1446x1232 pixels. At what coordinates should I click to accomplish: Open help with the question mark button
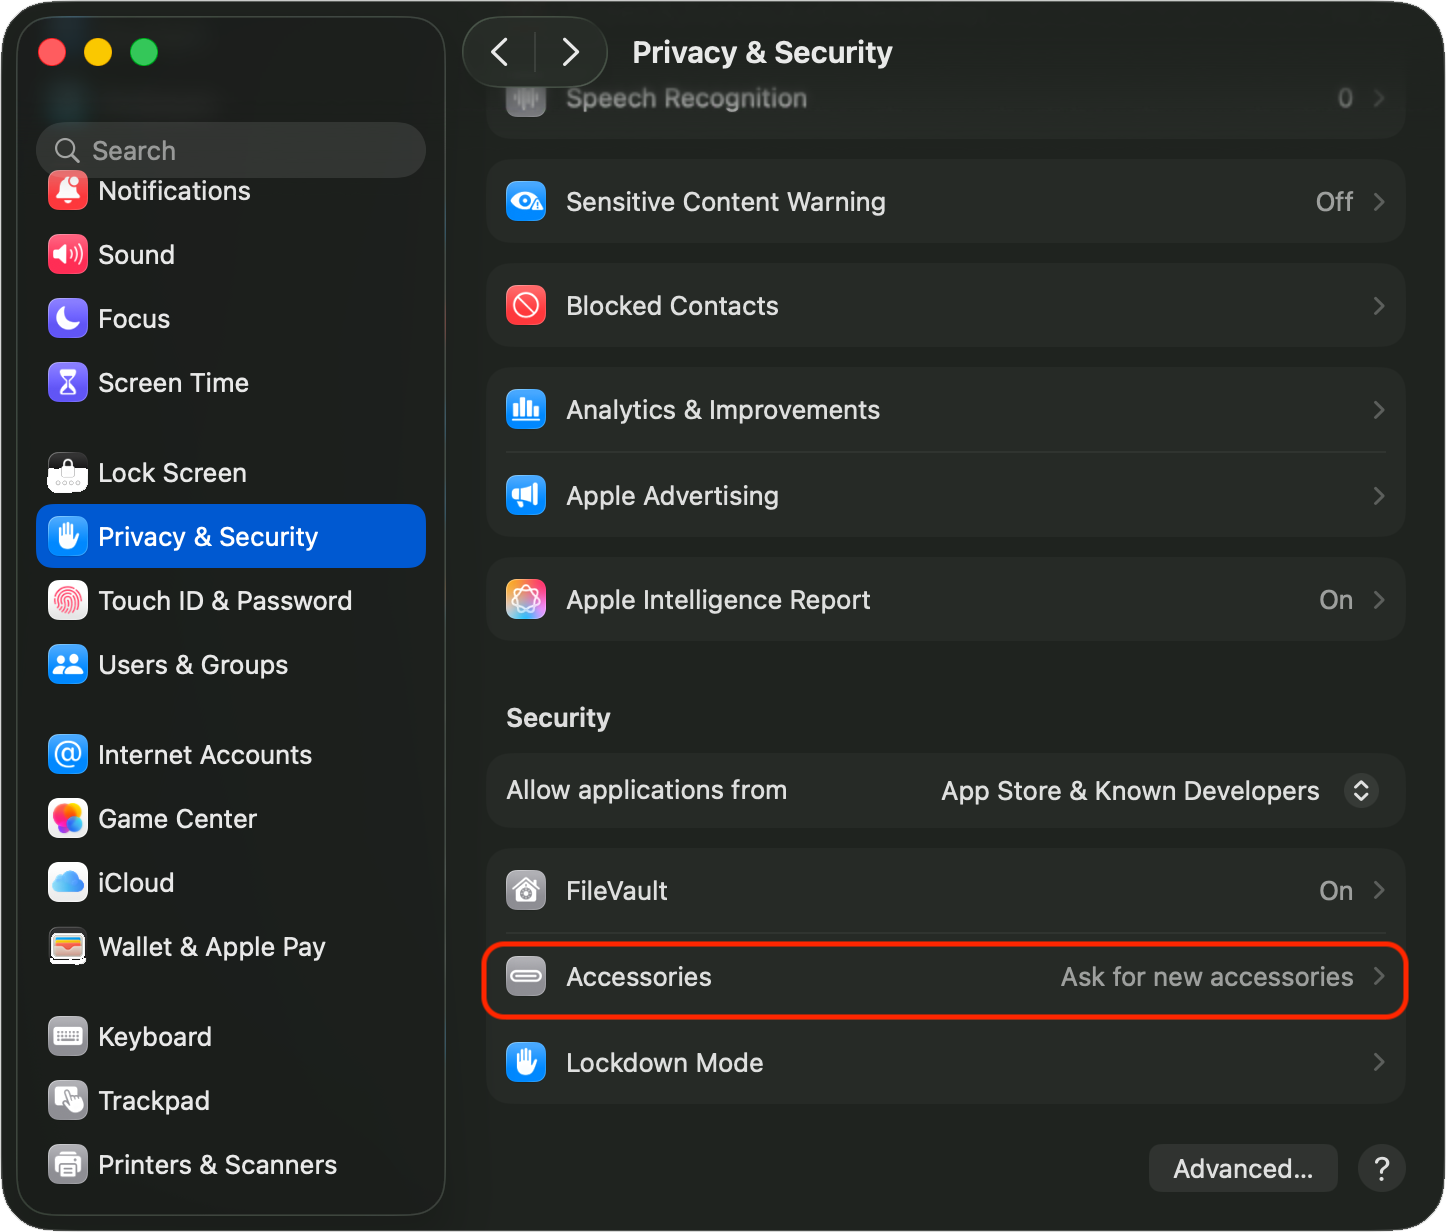click(1382, 1169)
